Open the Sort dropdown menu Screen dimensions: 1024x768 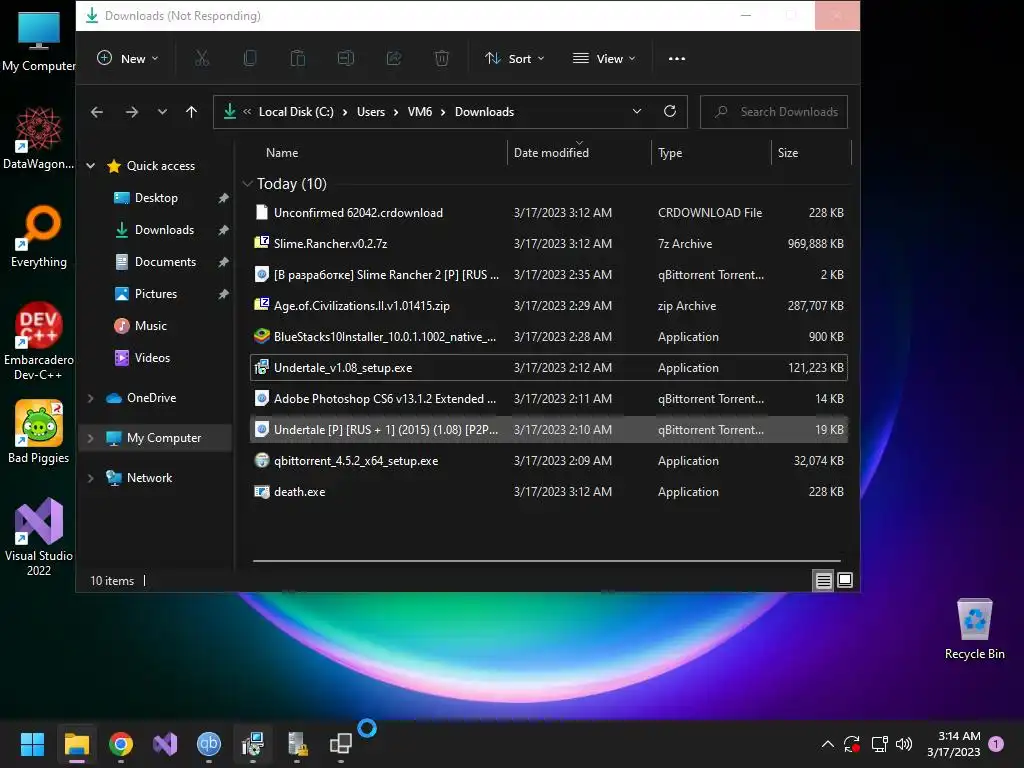pos(515,59)
